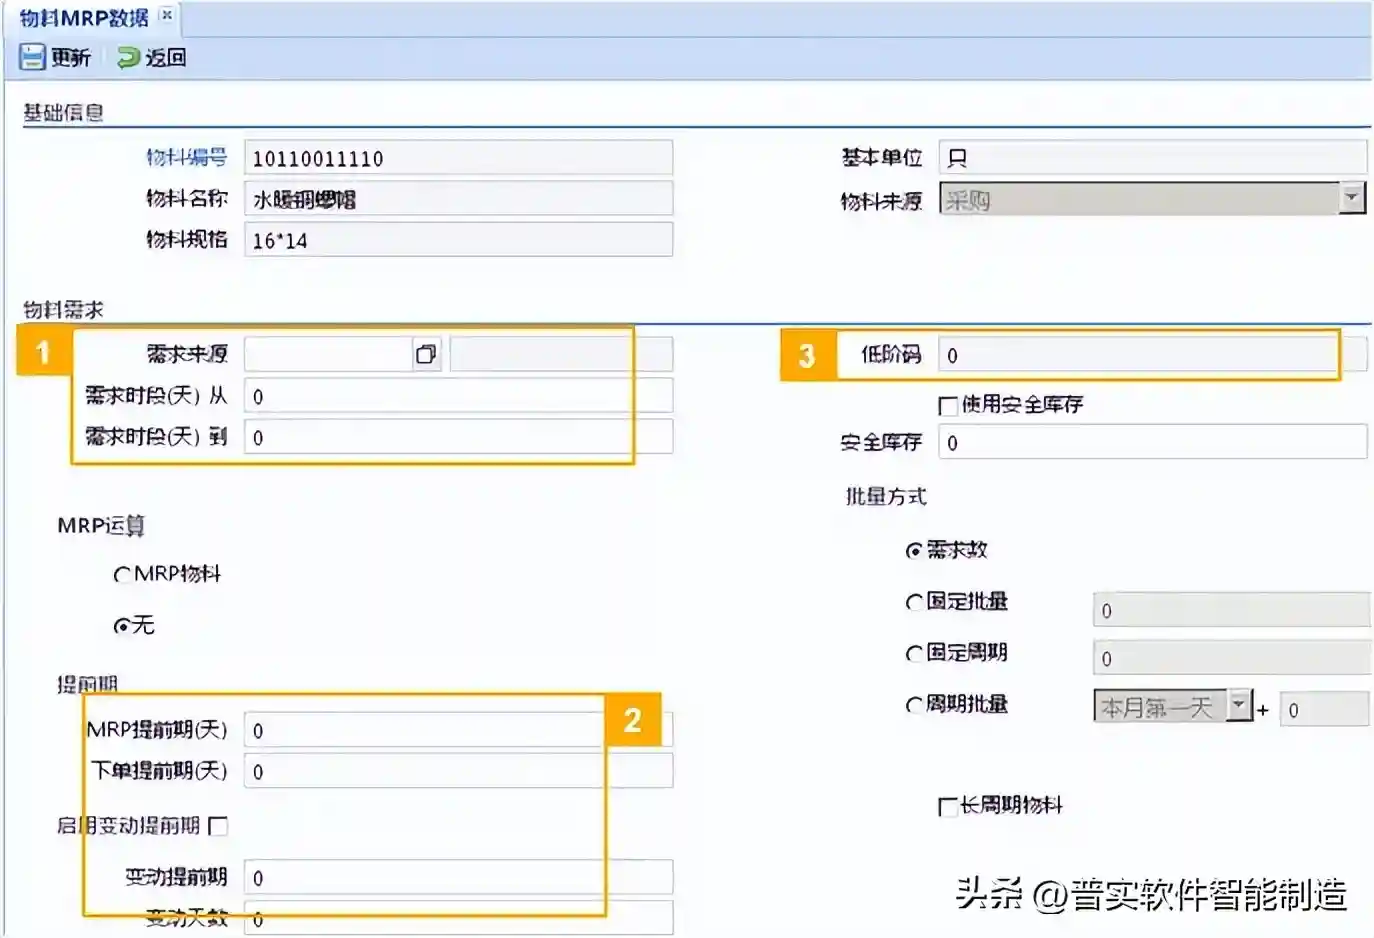
Task: Open the 本月第一天 dropdown
Action: [1239, 706]
